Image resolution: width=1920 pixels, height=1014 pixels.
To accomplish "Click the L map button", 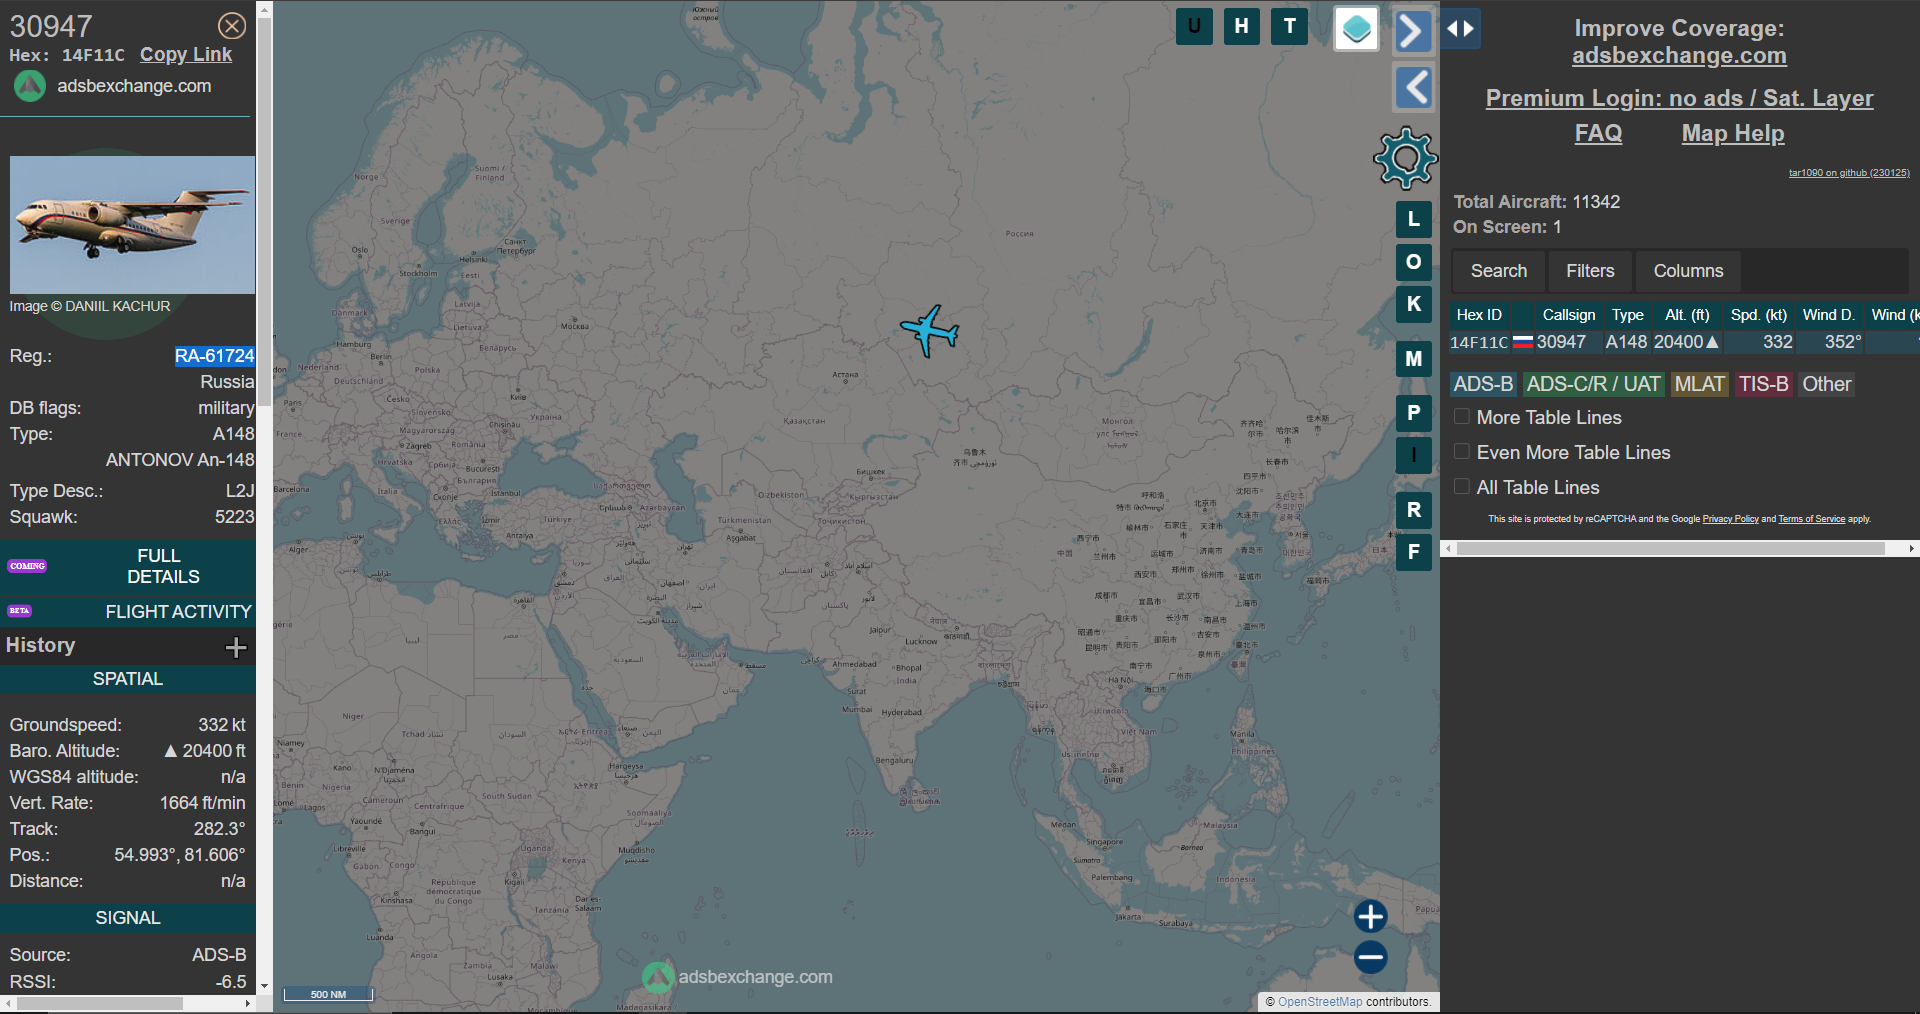I will pyautogui.click(x=1413, y=219).
